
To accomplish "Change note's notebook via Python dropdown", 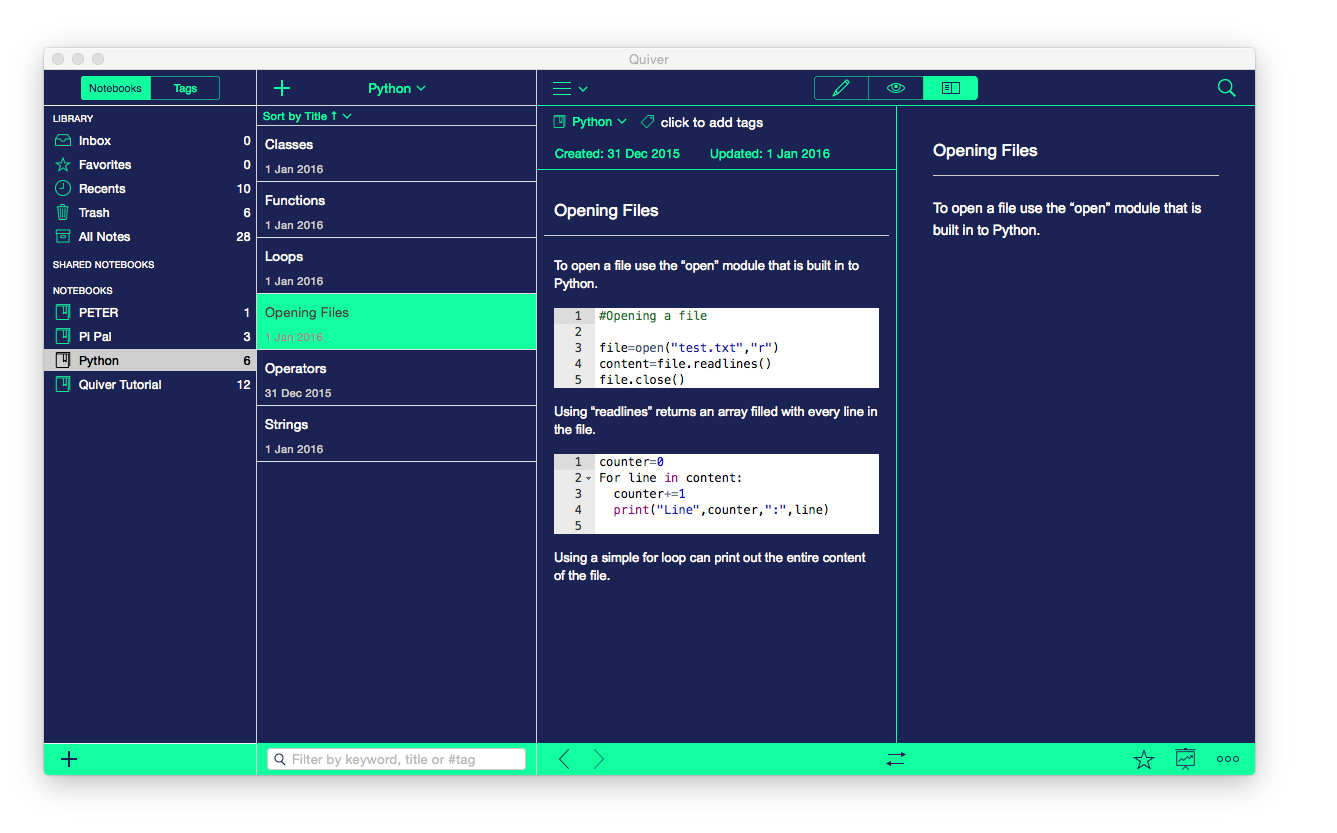I will click(x=591, y=122).
